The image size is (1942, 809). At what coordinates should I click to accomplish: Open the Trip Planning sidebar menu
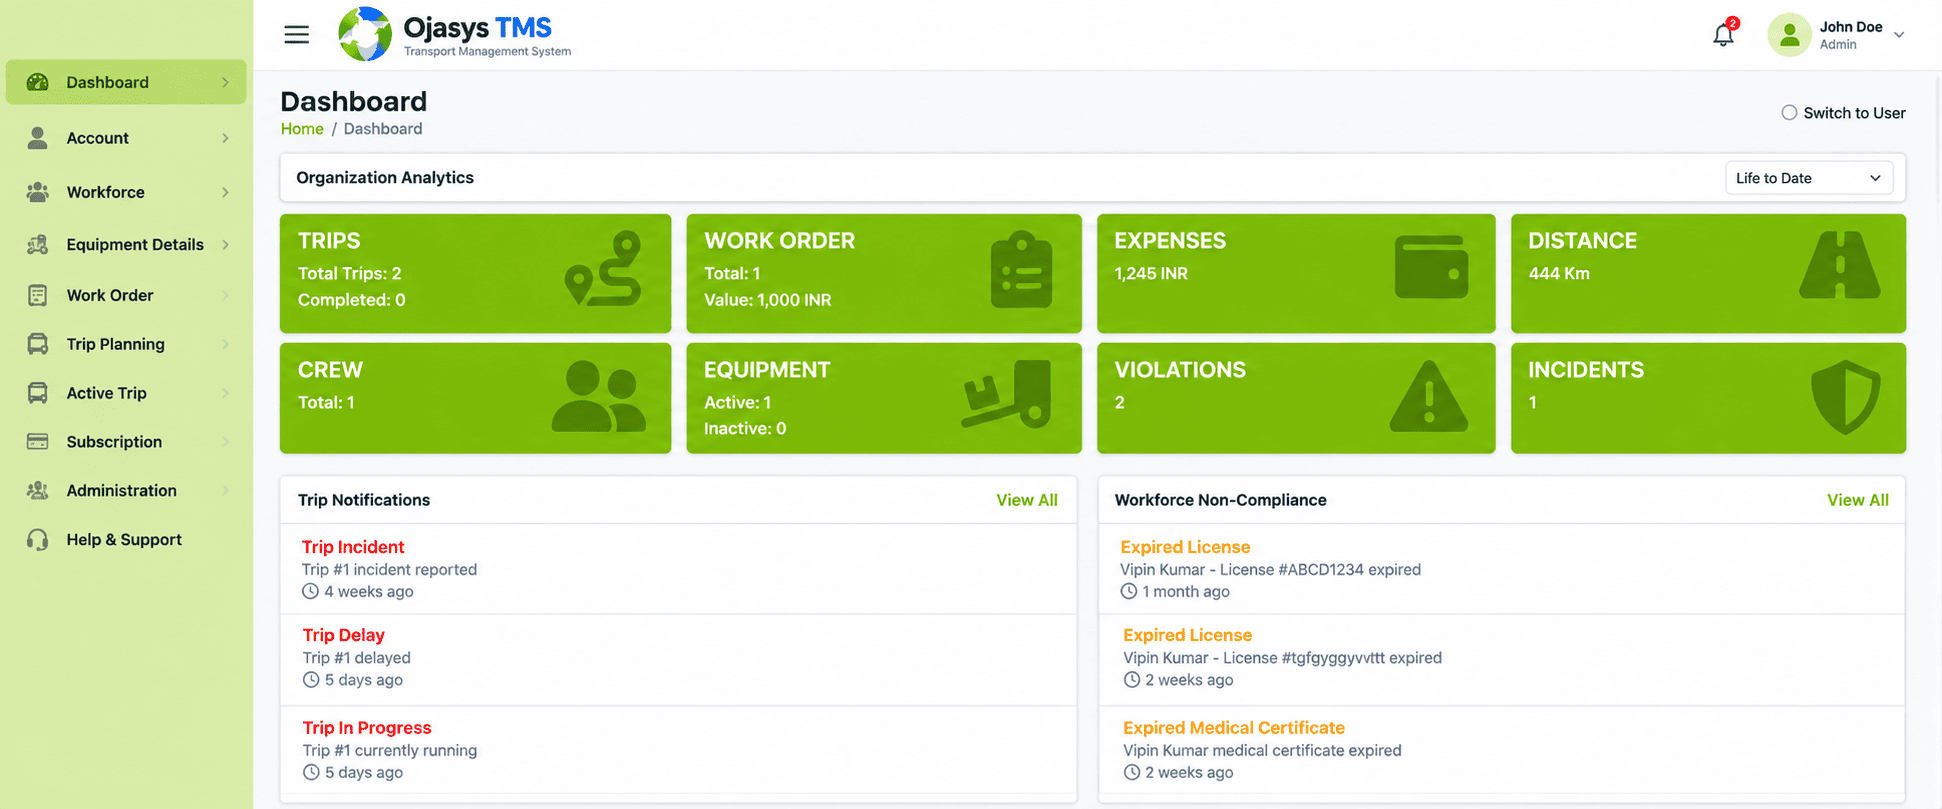(126, 344)
